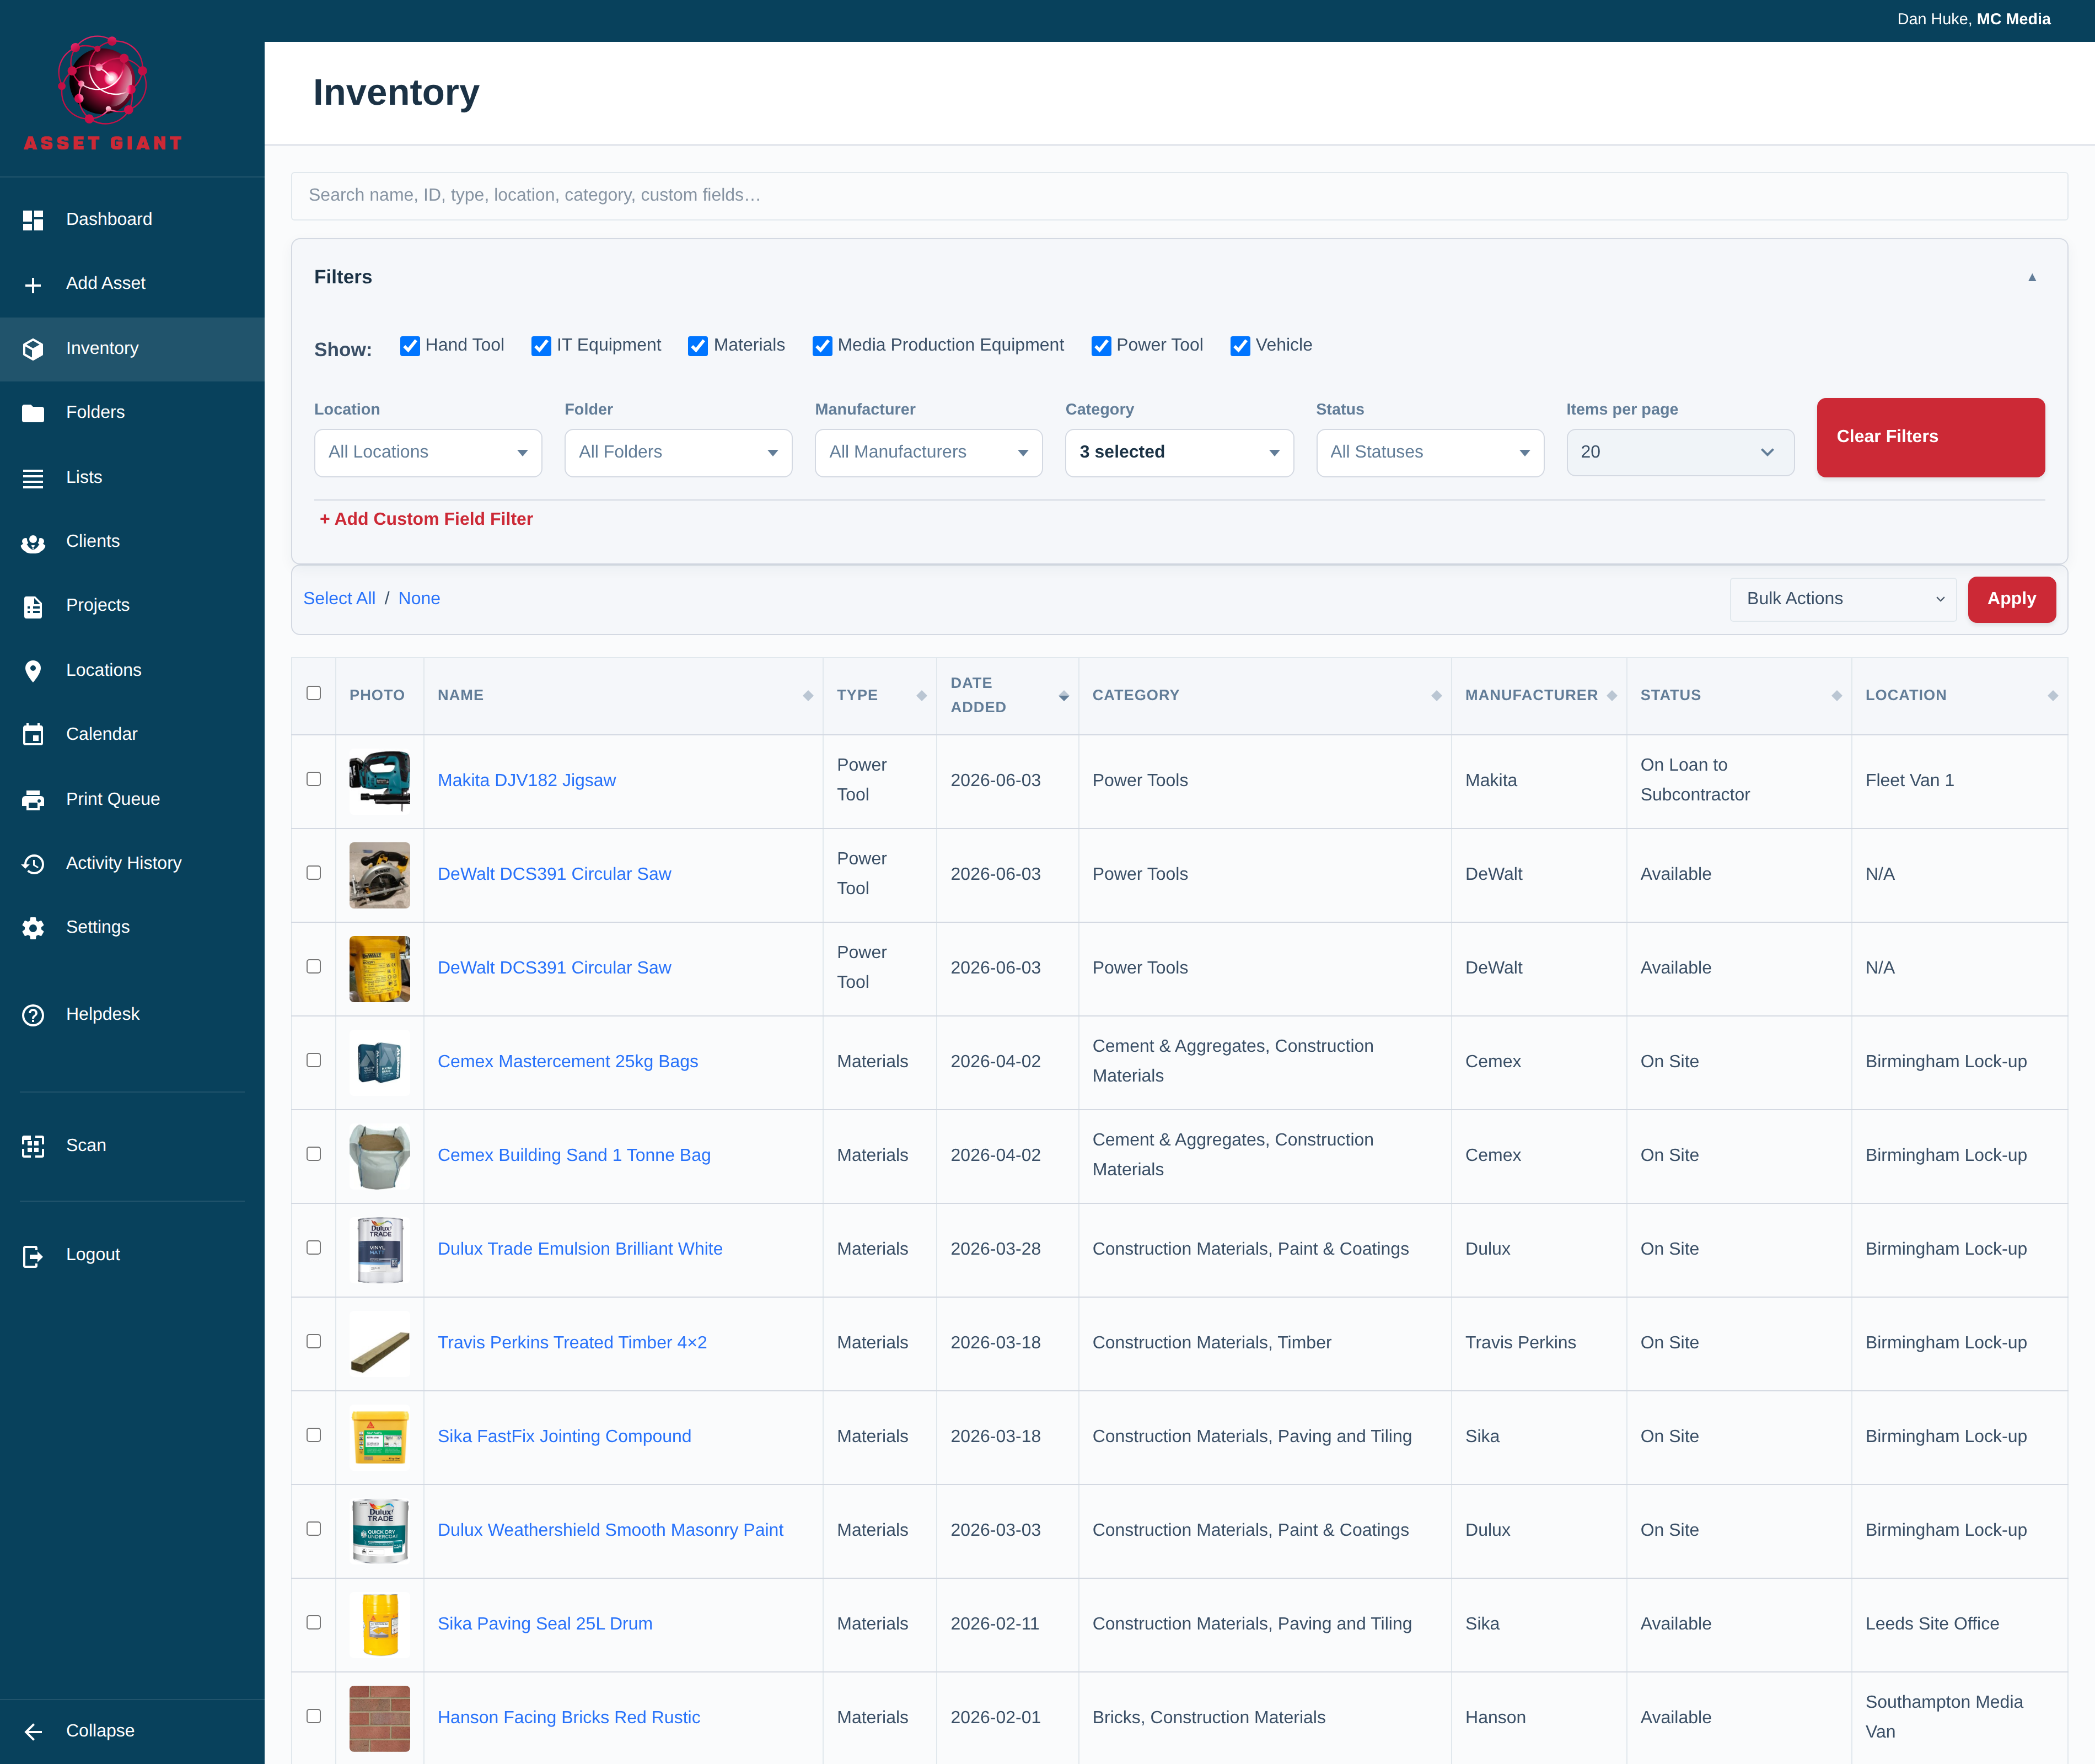Screen dimensions: 2095x1764
Task: Click the Projects document icon
Action: 33,606
